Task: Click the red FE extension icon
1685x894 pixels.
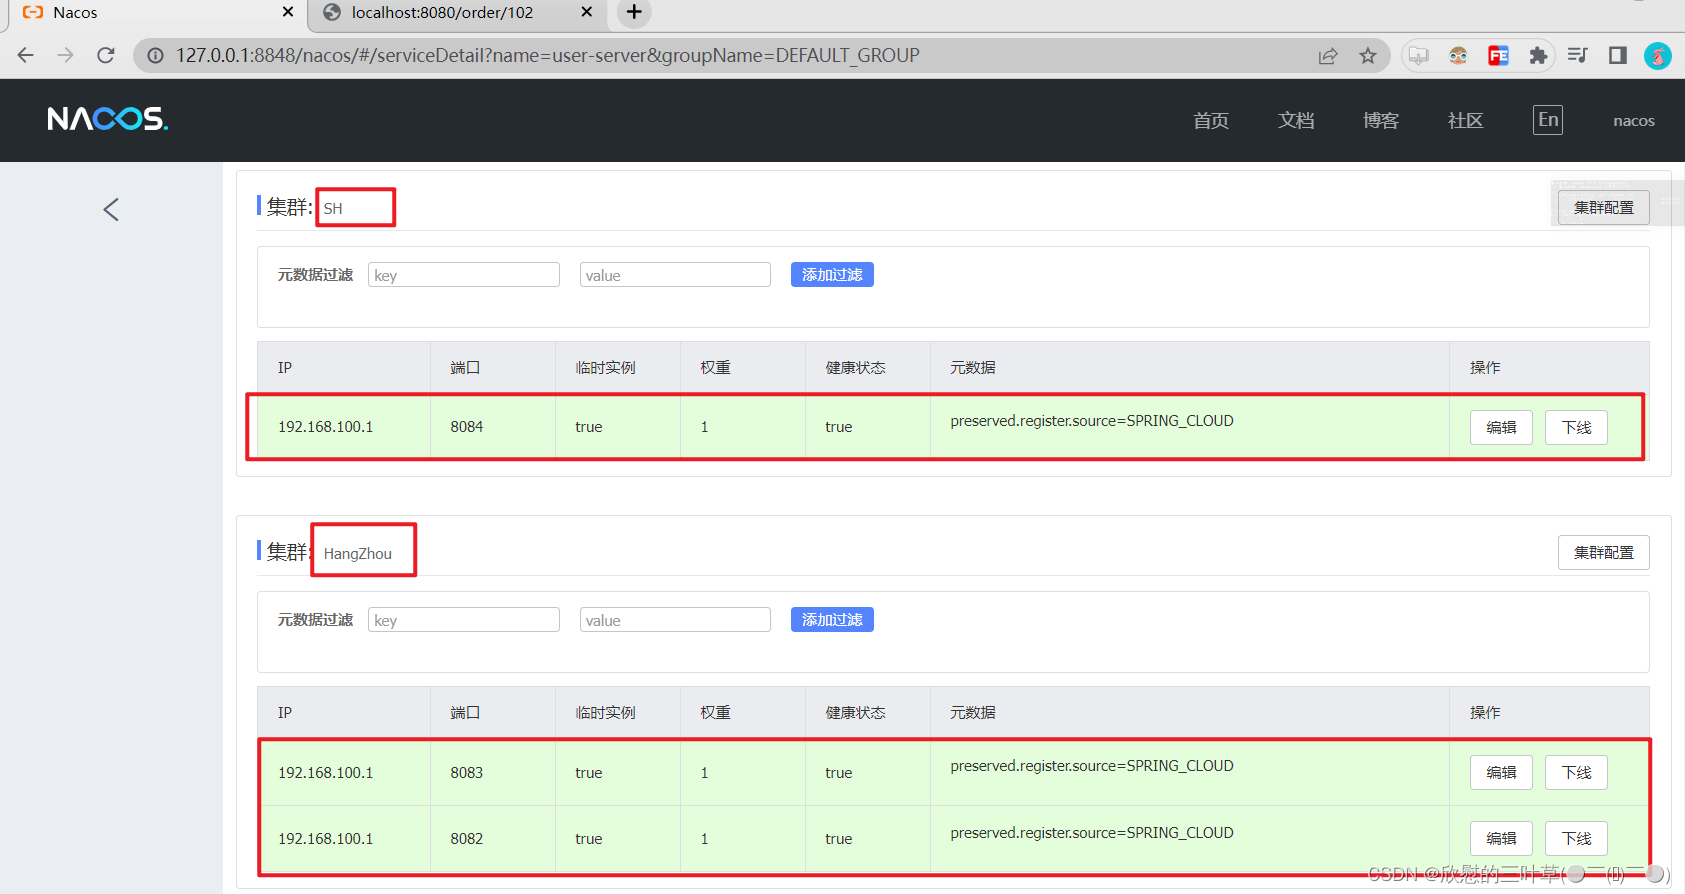Action: pyautogui.click(x=1498, y=56)
